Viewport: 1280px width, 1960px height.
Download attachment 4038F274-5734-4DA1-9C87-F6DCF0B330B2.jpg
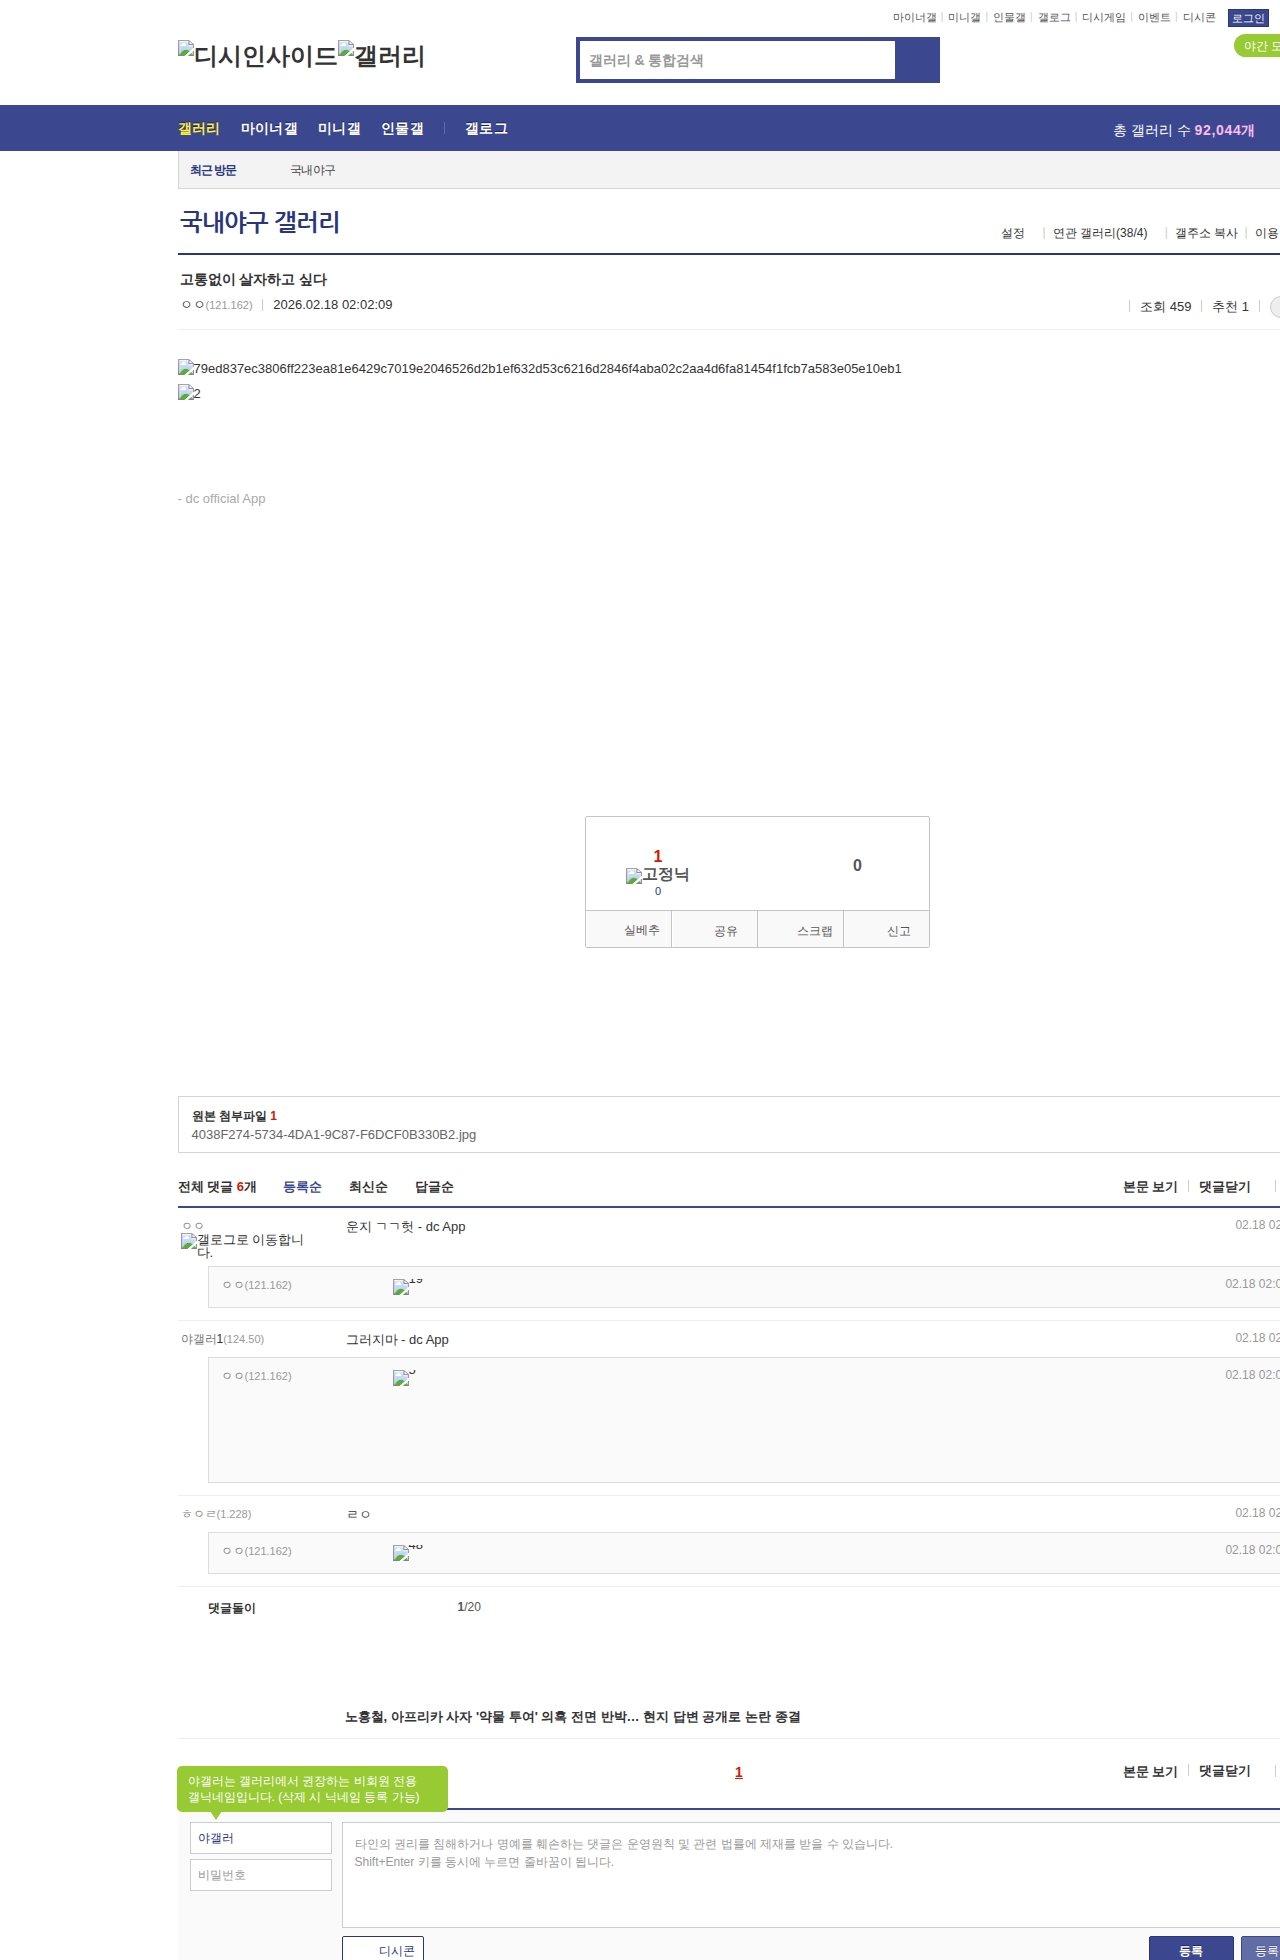coord(334,1135)
